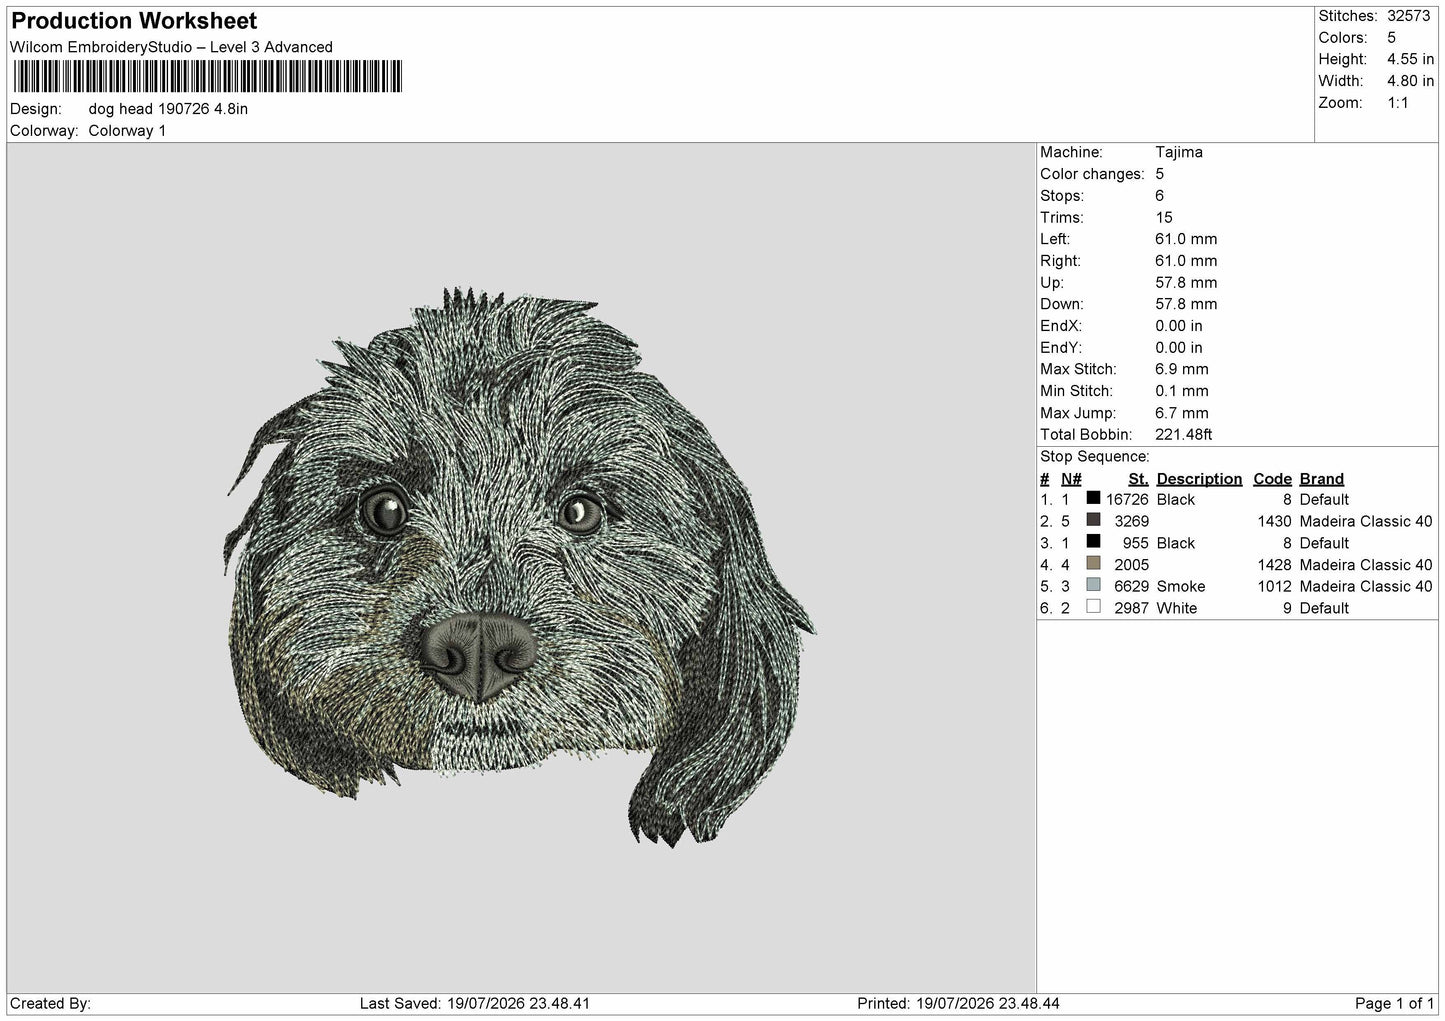Viewport: 1445px width, 1021px height.
Task: Click the 'Down:' label
Action: tap(1061, 304)
